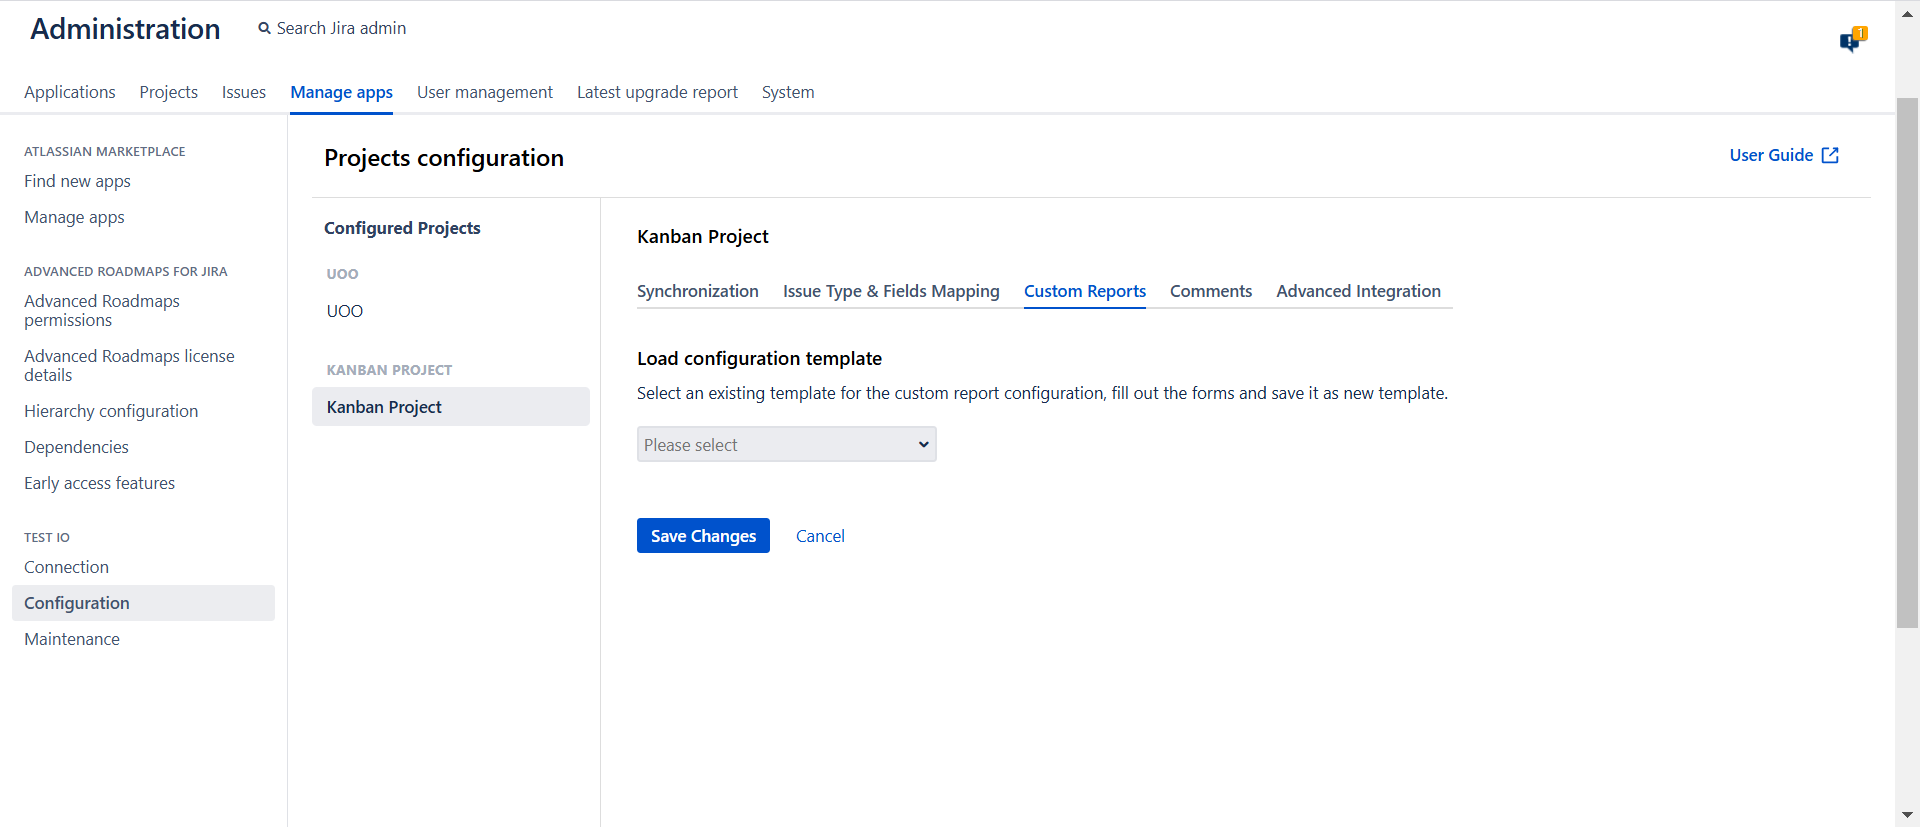The height and width of the screenshot is (827, 1920).
Task: Open the Maintenance page
Action: click(72, 639)
